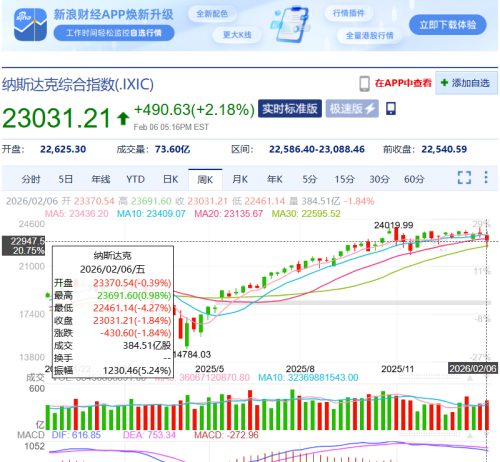Select the 月K chart tab

tap(240, 179)
